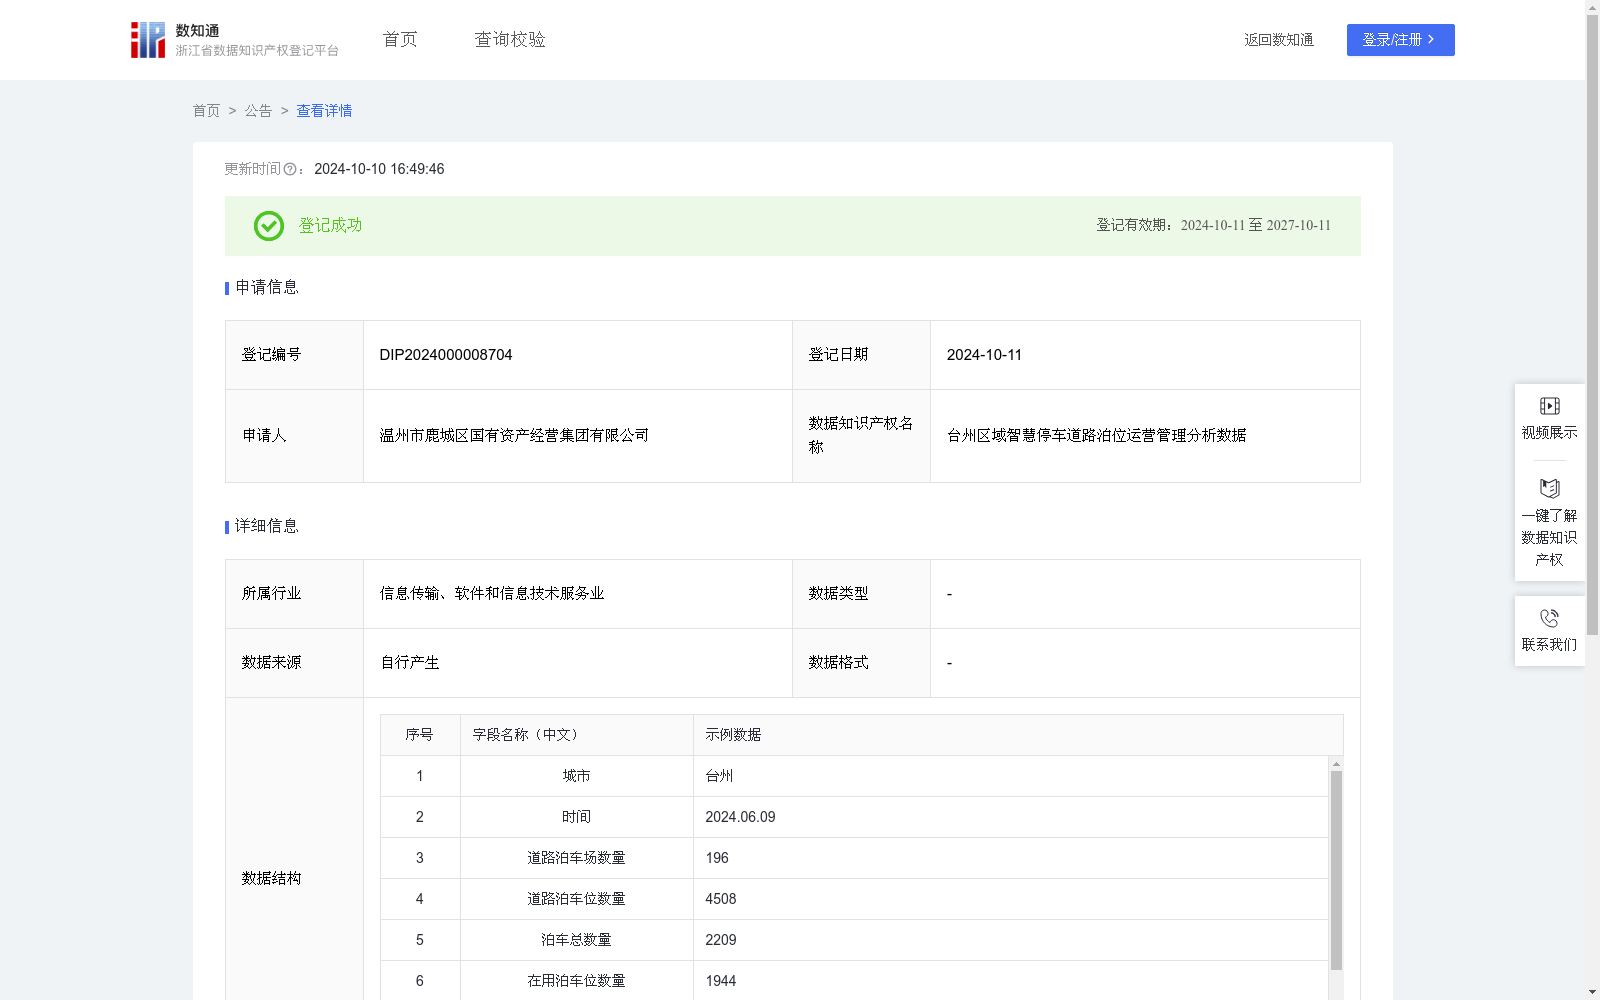Click the 申请信息 section heading
The width and height of the screenshot is (1600, 1000).
pyautogui.click(x=267, y=288)
